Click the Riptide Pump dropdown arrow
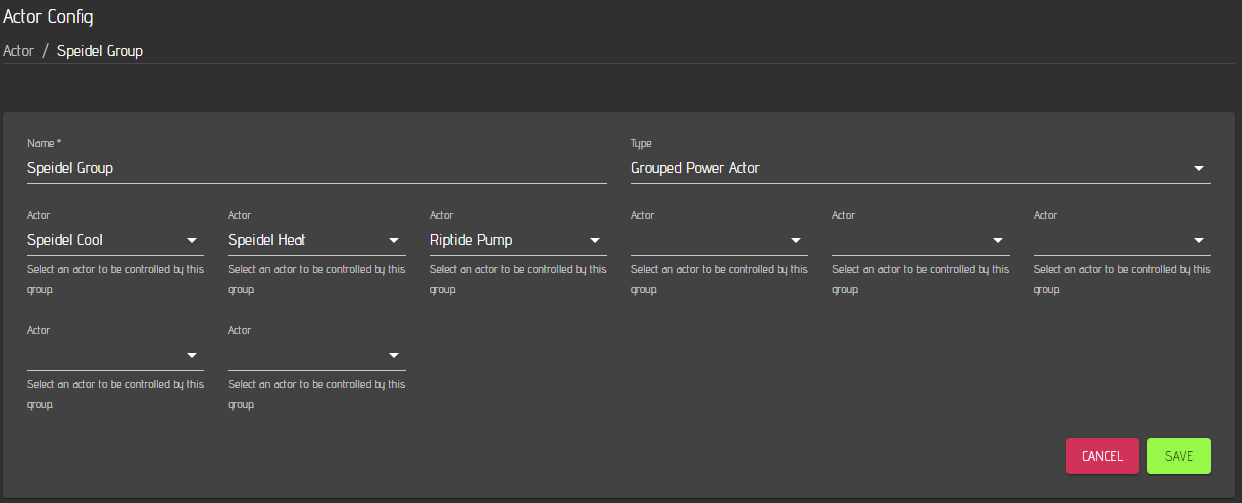 595,241
